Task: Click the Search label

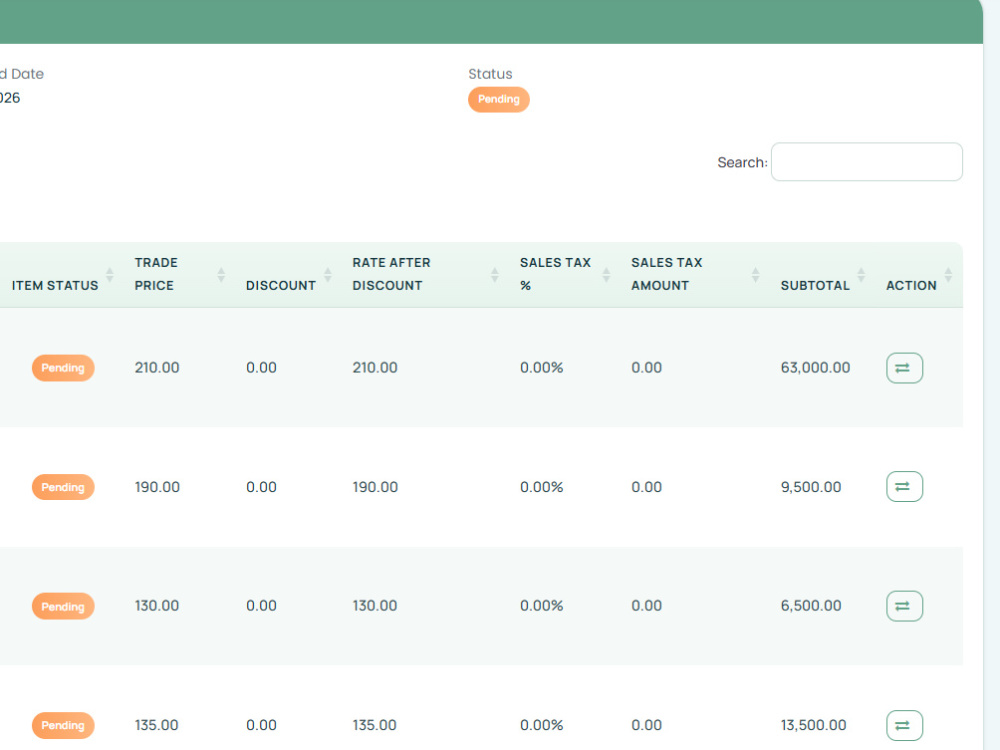Action: click(x=742, y=163)
